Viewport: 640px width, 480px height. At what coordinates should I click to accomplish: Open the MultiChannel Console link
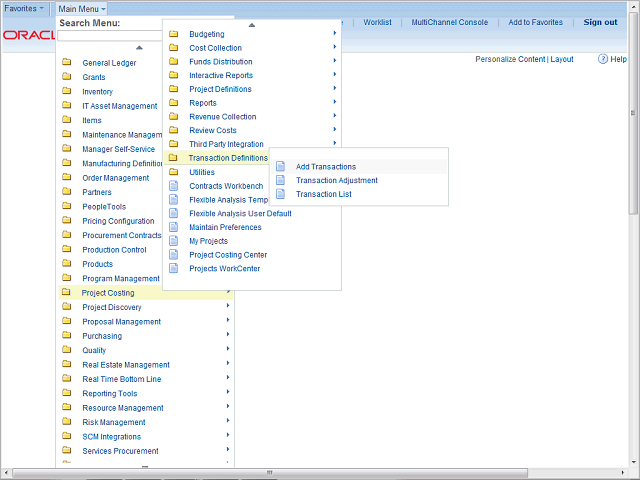[449, 22]
